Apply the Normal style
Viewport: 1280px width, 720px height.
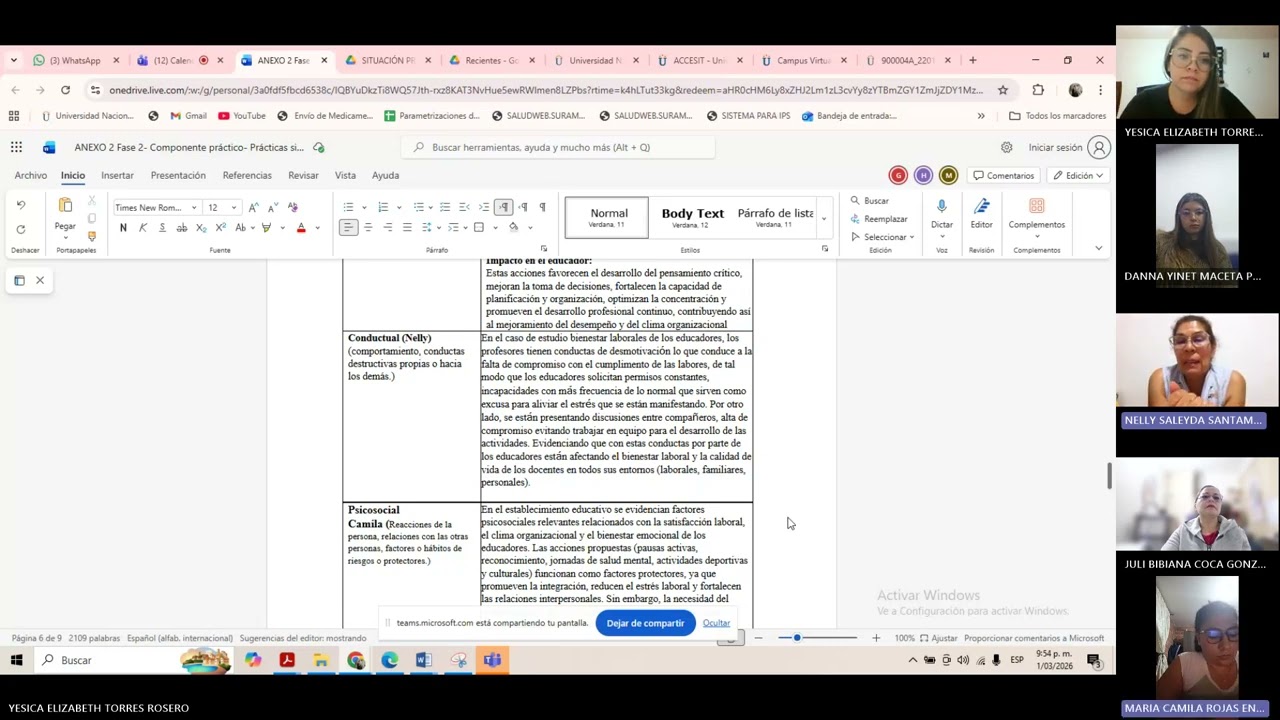[606, 217]
